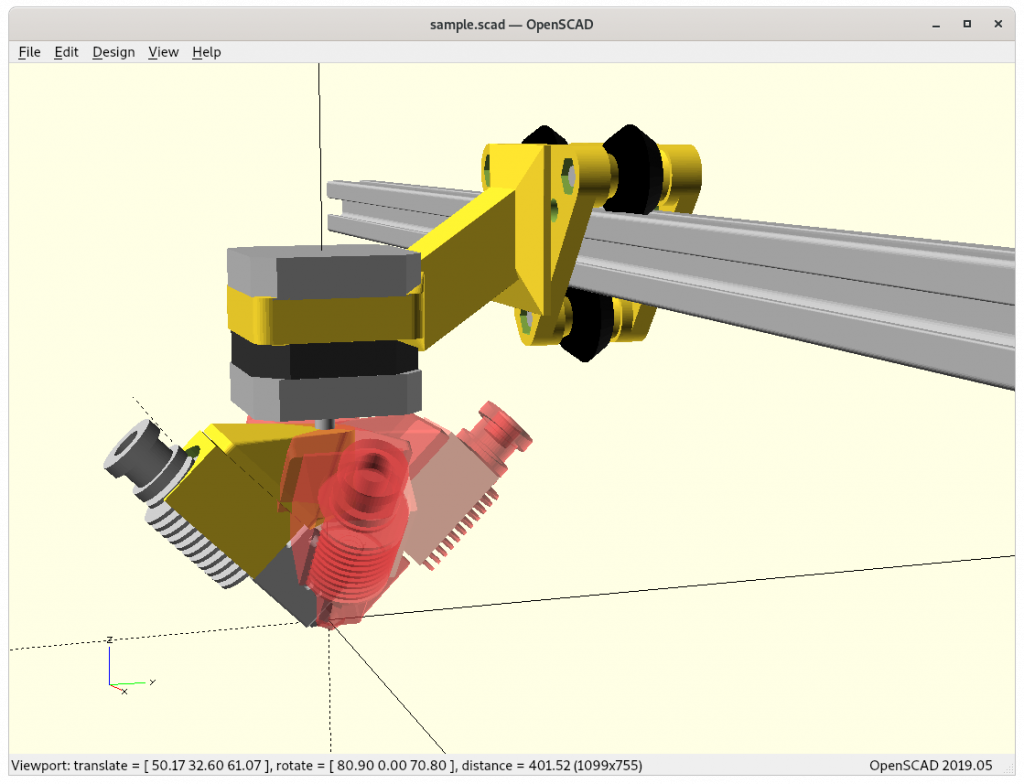Open the File menu
Viewport: 1024px width, 784px height.
(29, 52)
